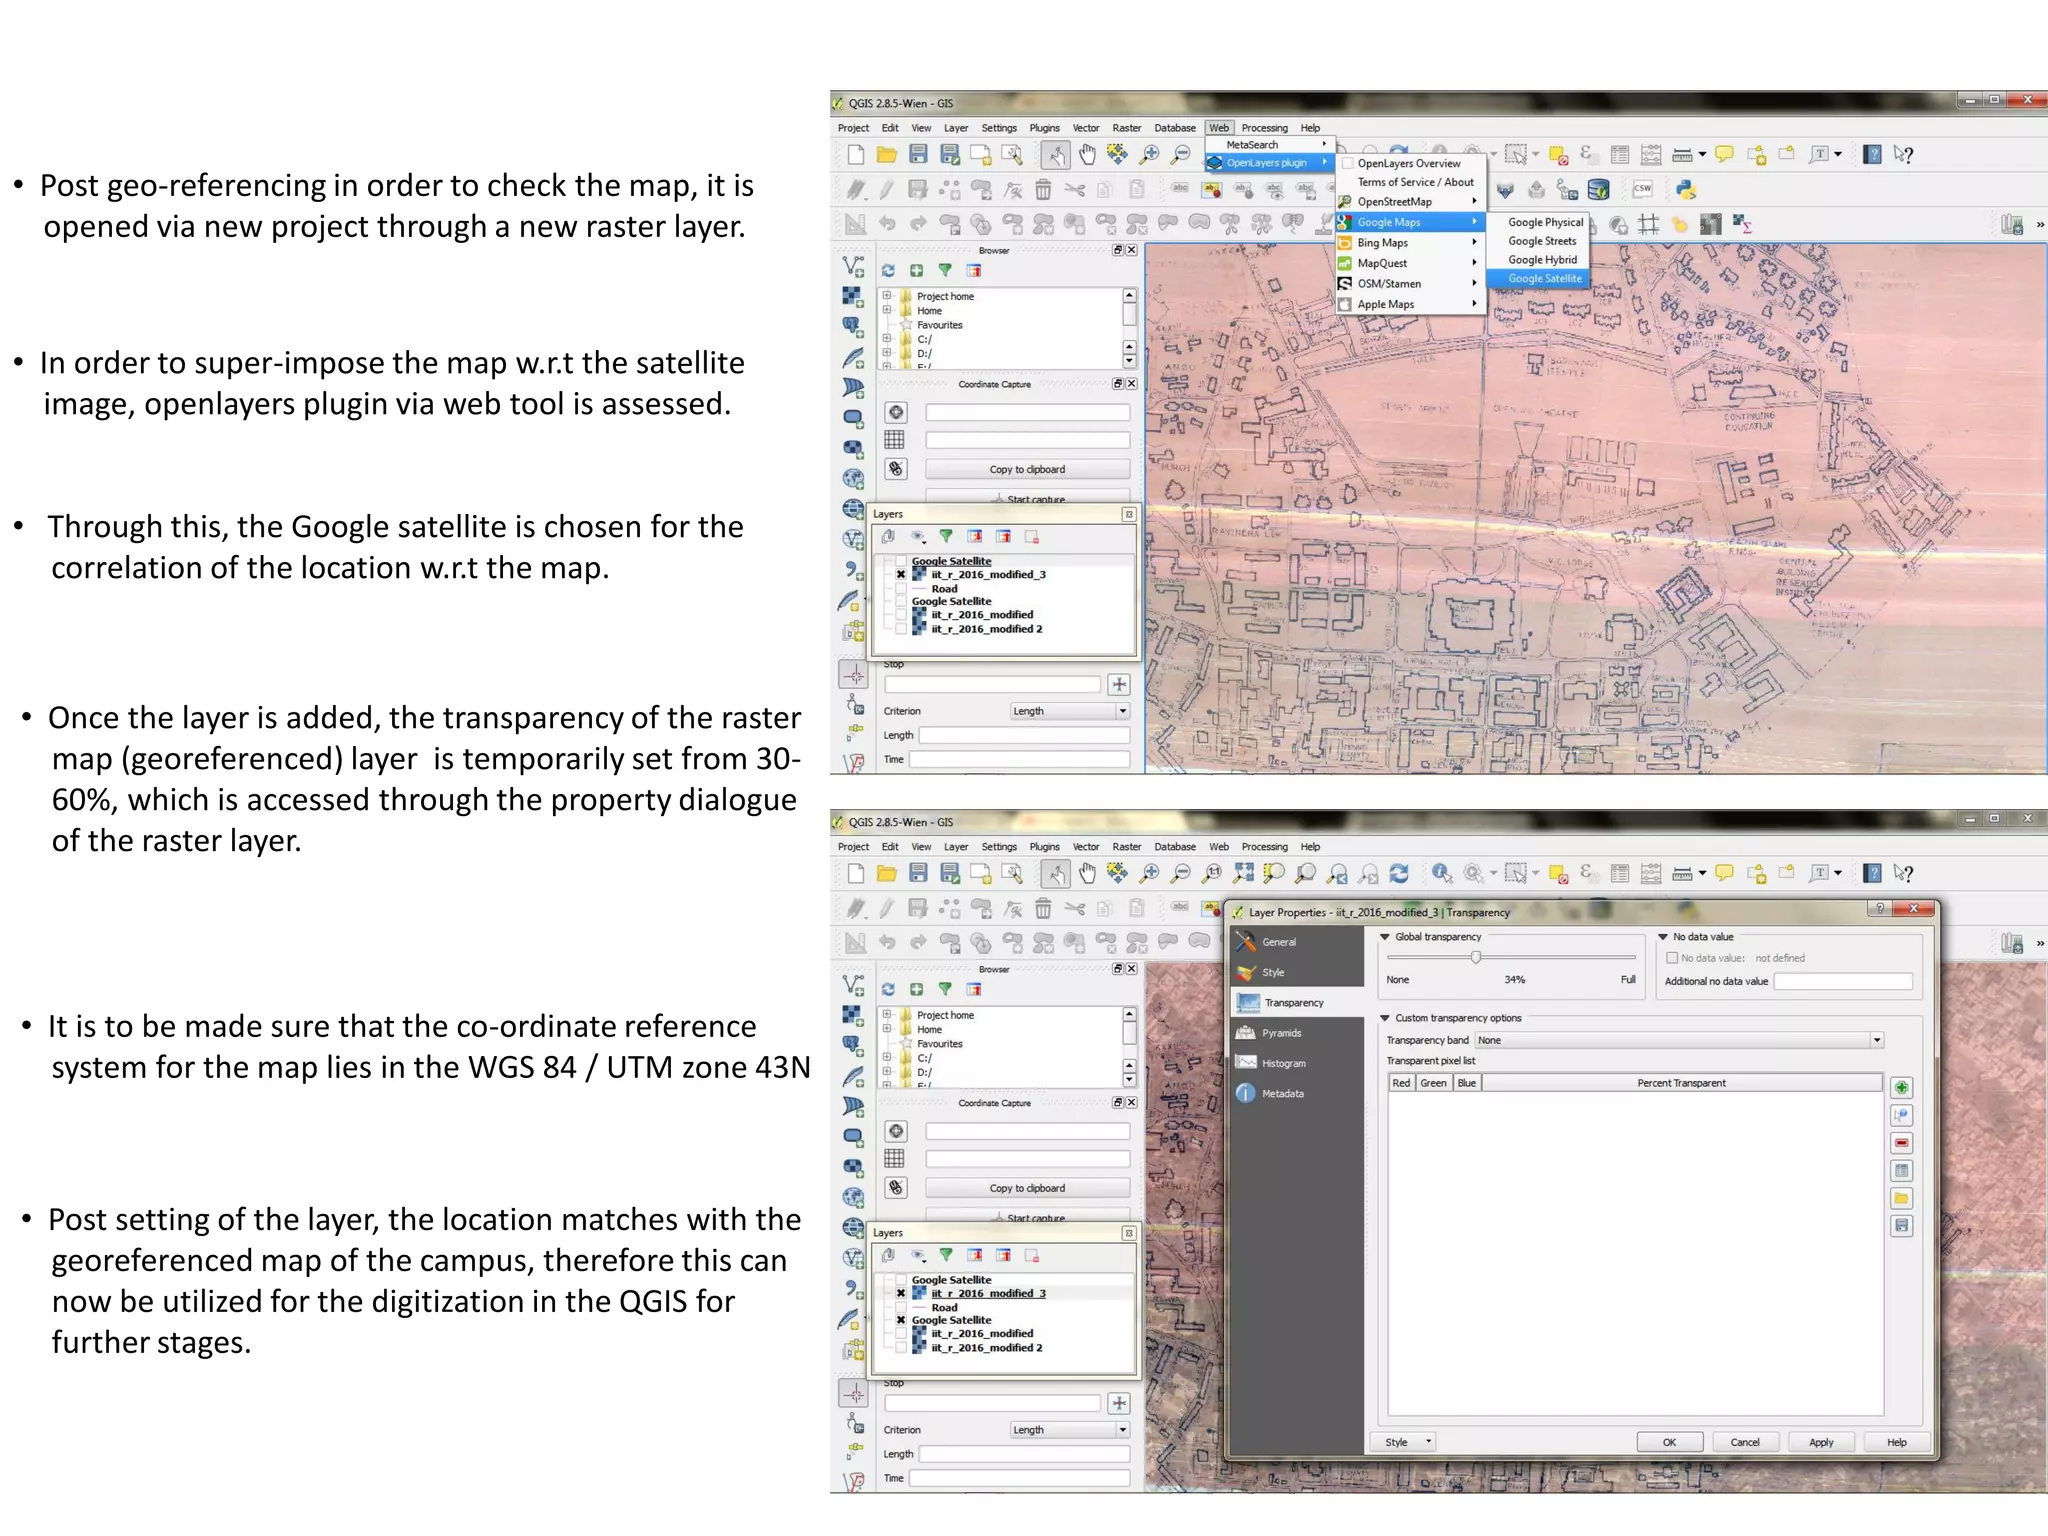This screenshot has height=1536, width=2048.
Task: Click Expand All icon in lower Layers panel
Action: coord(975,1255)
